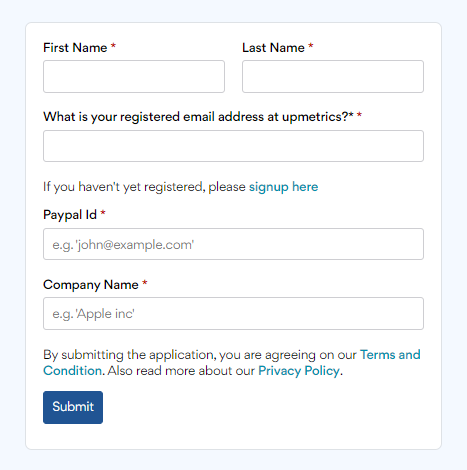Submit the application form
This screenshot has height=470, width=467.
(73, 407)
